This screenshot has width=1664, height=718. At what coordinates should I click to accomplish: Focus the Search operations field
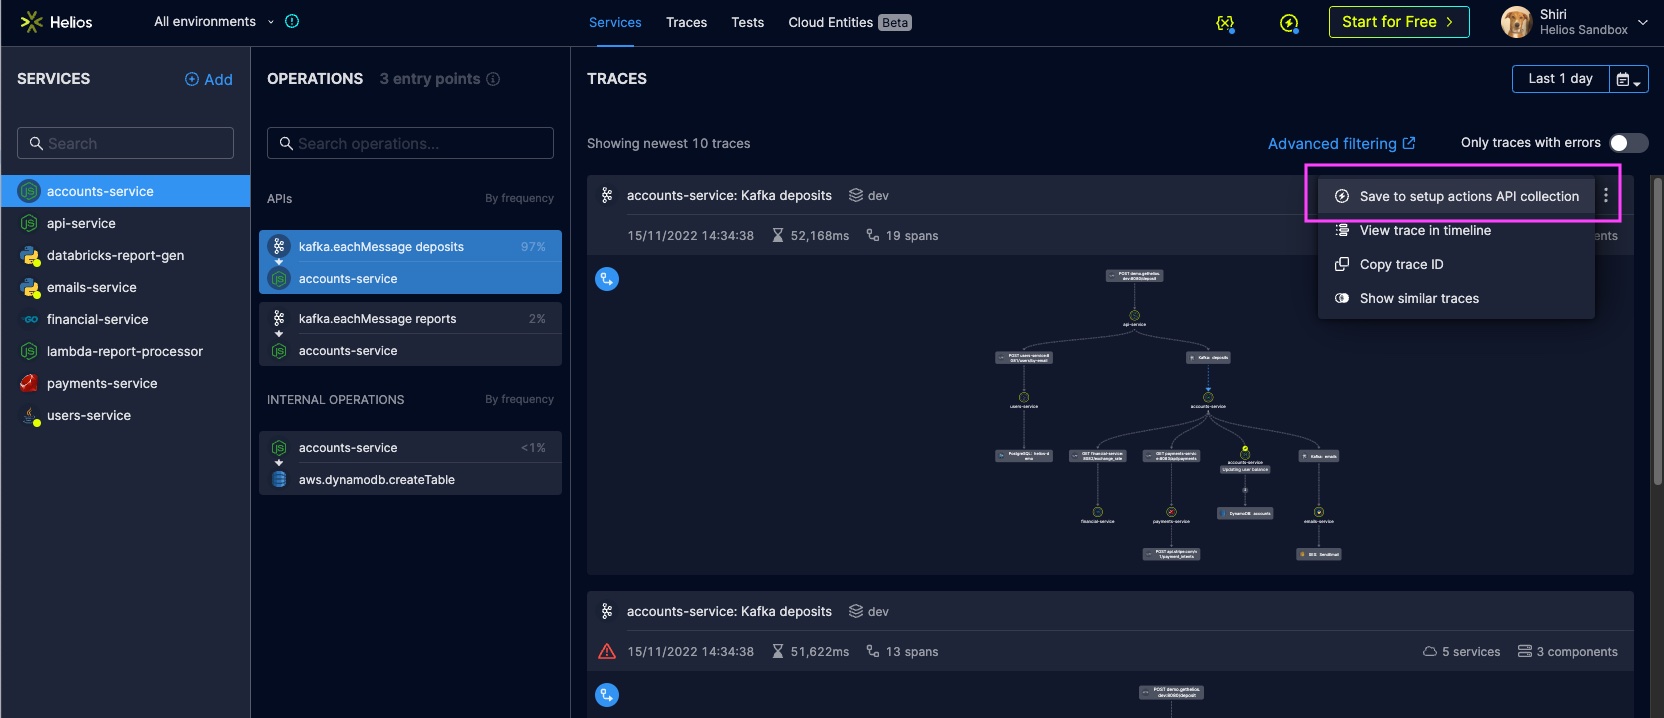pyautogui.click(x=410, y=143)
